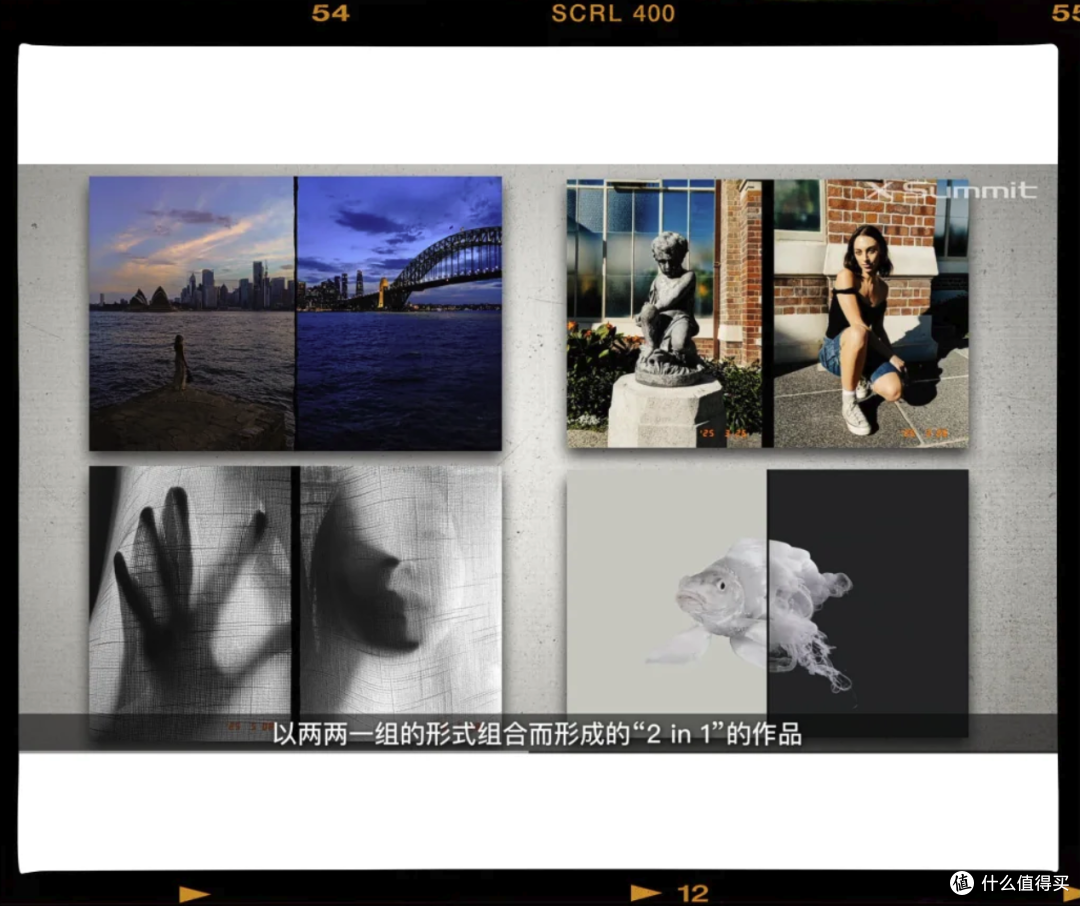Click the "SCRL 400" film border label
The height and width of the screenshot is (906, 1080).
[x=613, y=13]
